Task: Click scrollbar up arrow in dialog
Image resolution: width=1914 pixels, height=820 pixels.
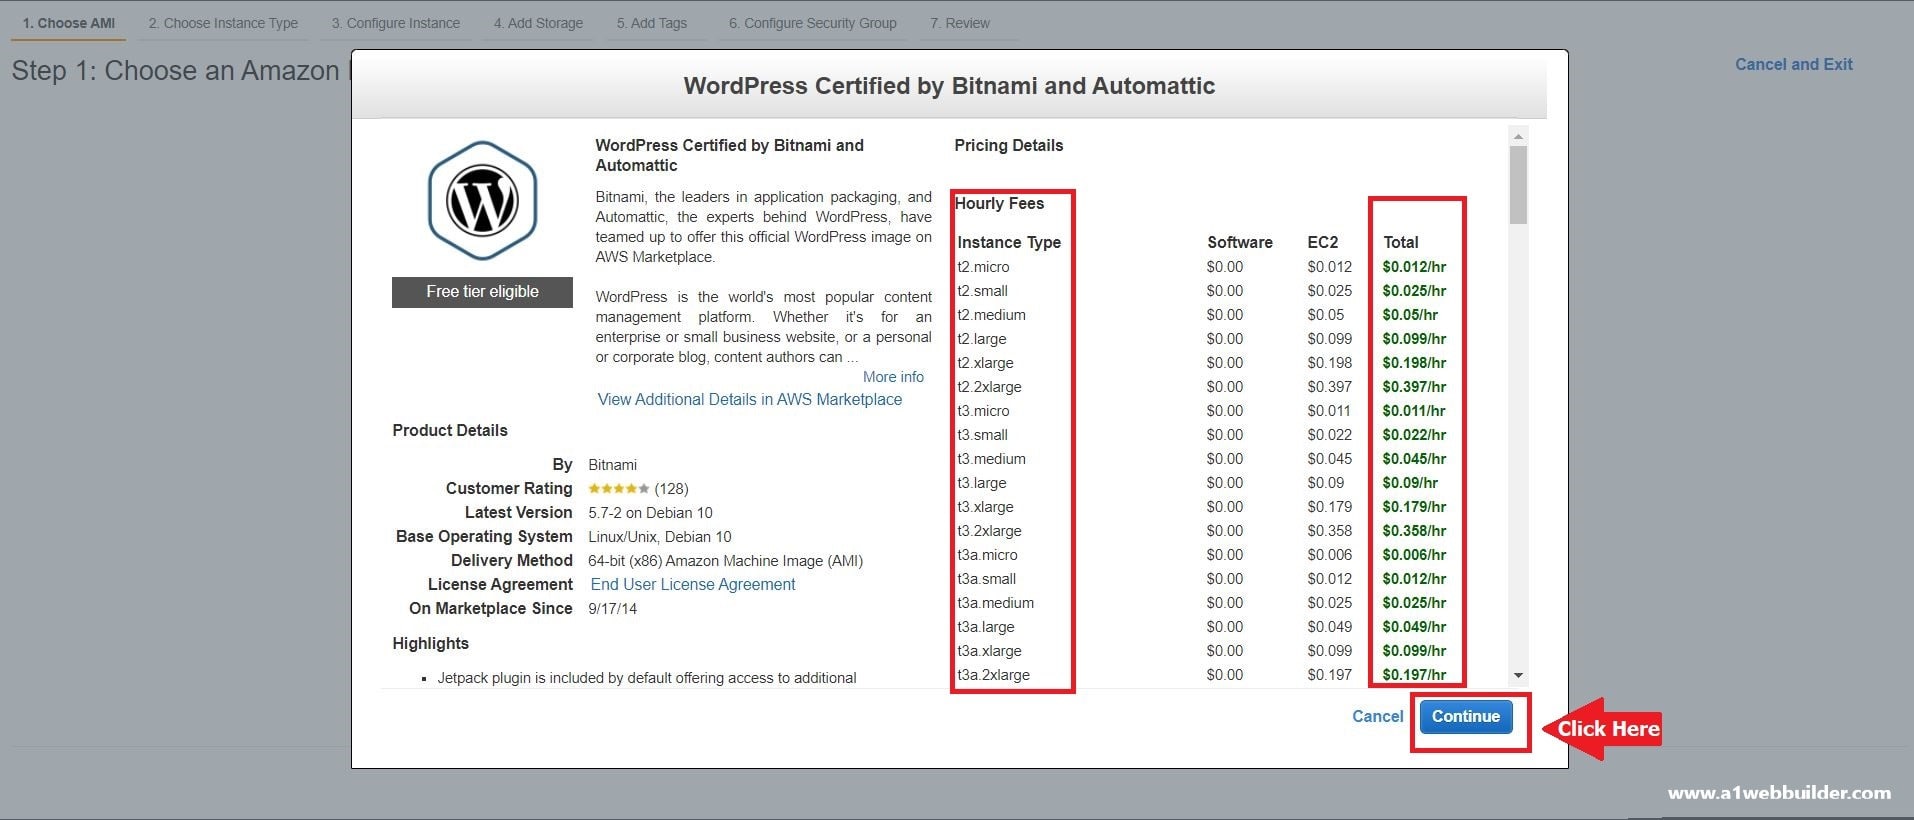Action: [x=1518, y=136]
